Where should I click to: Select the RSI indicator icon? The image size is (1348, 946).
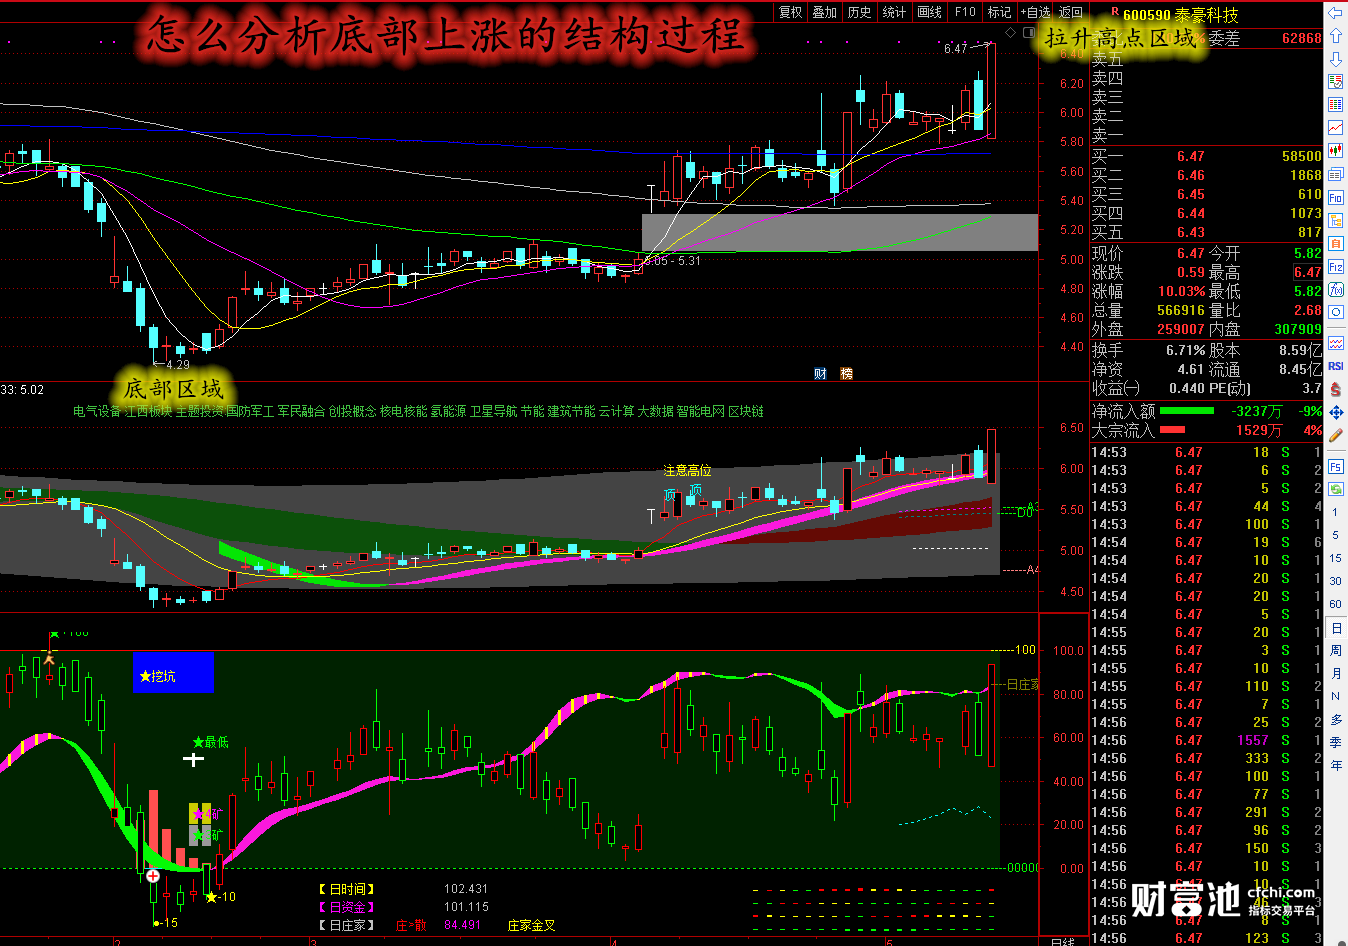pyautogui.click(x=1335, y=366)
